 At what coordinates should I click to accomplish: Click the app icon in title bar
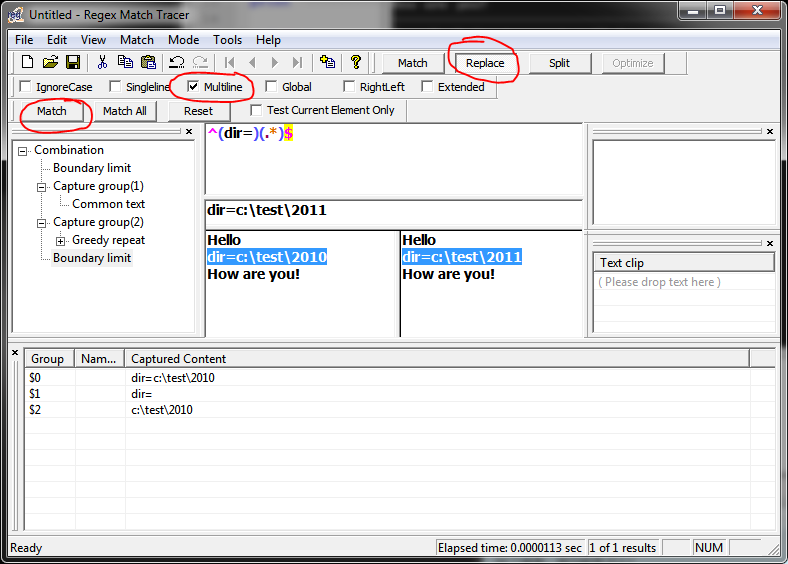[x=16, y=15]
